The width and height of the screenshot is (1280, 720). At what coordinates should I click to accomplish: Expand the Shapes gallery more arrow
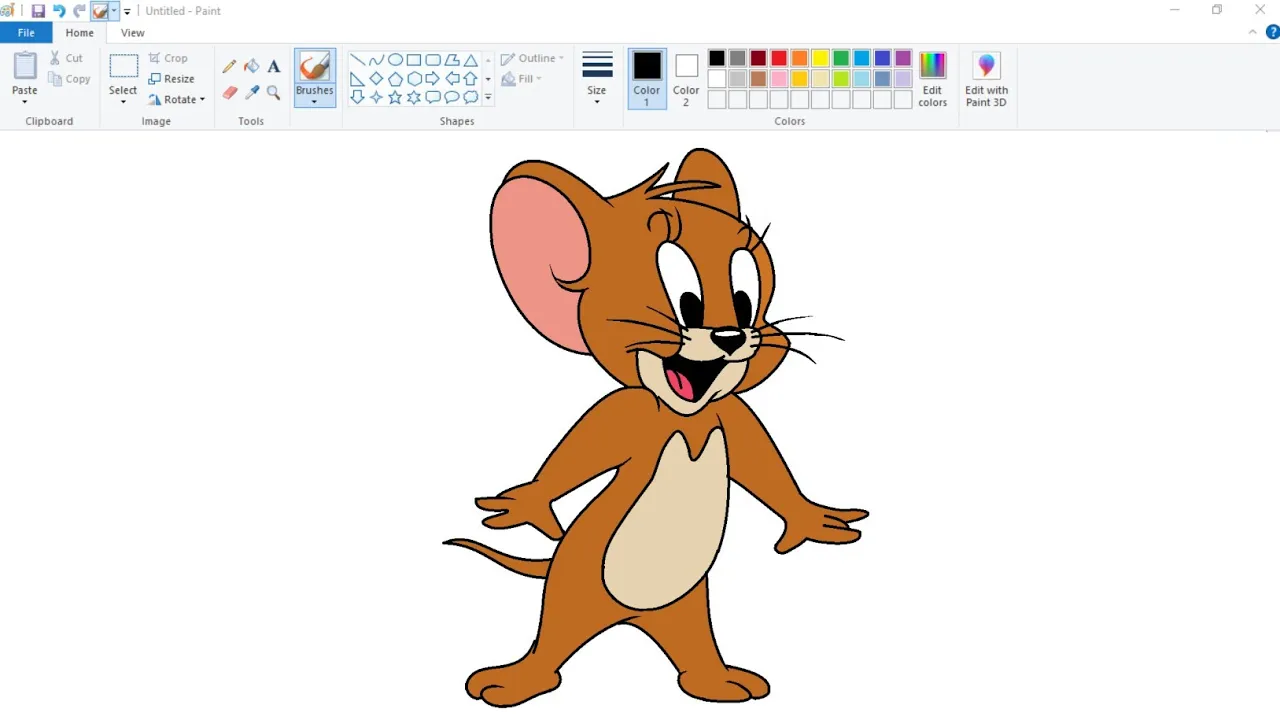tap(488, 98)
